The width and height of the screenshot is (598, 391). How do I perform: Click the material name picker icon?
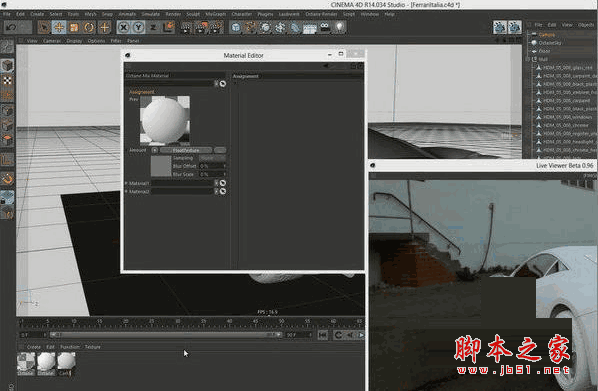coord(223,84)
